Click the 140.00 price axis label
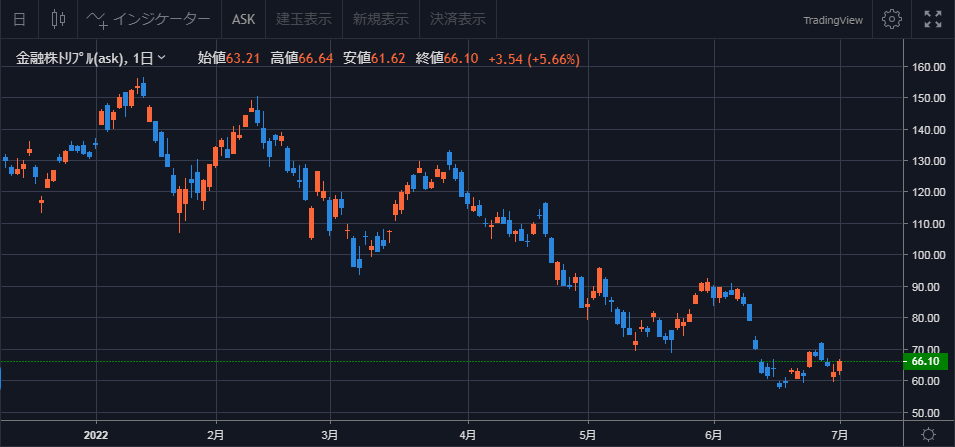Image resolution: width=955 pixels, height=447 pixels. coord(926,130)
